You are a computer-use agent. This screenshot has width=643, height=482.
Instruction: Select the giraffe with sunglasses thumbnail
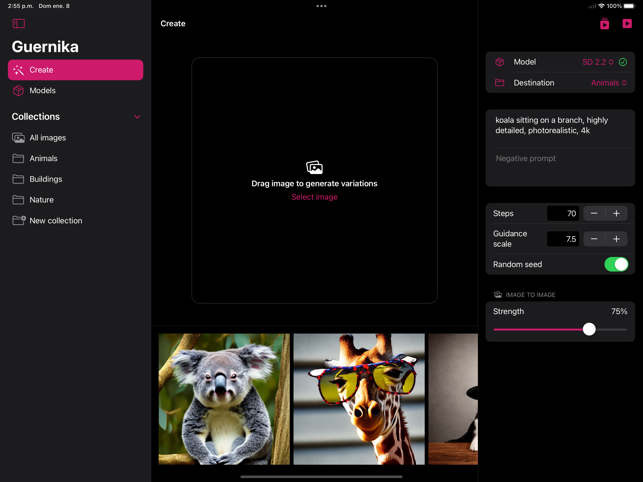tap(359, 399)
